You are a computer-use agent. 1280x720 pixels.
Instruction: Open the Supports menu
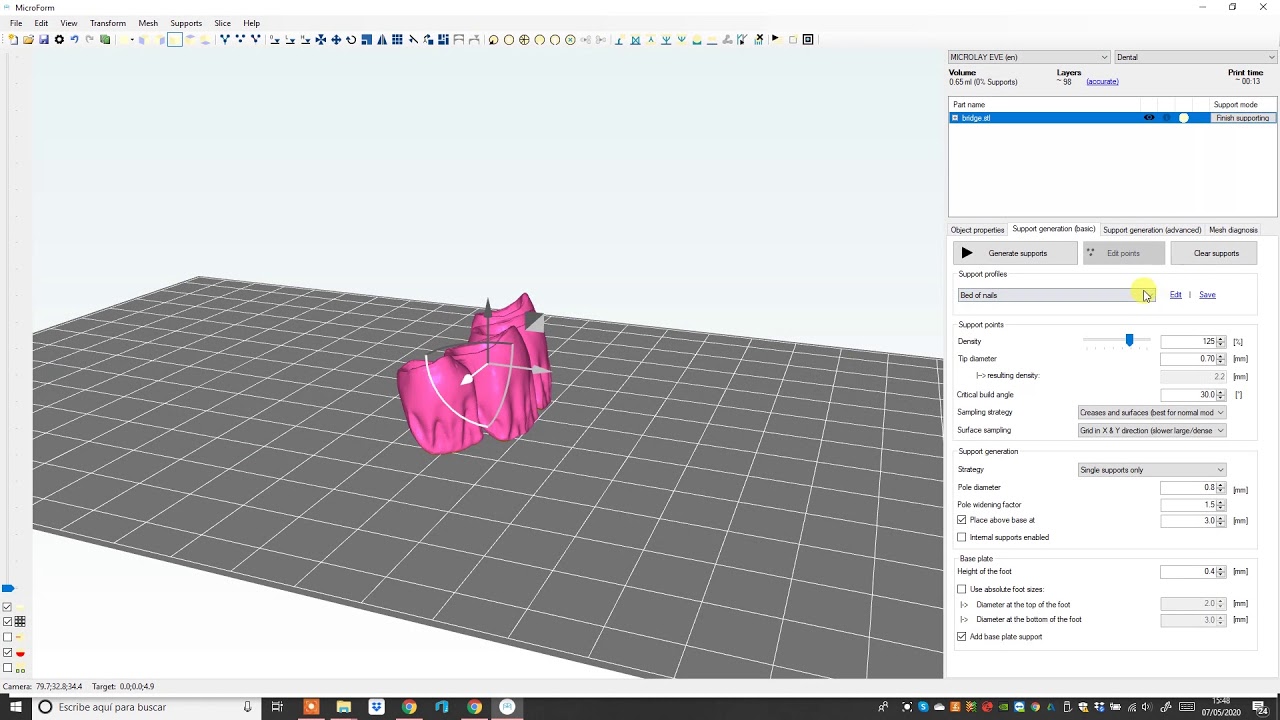click(186, 23)
